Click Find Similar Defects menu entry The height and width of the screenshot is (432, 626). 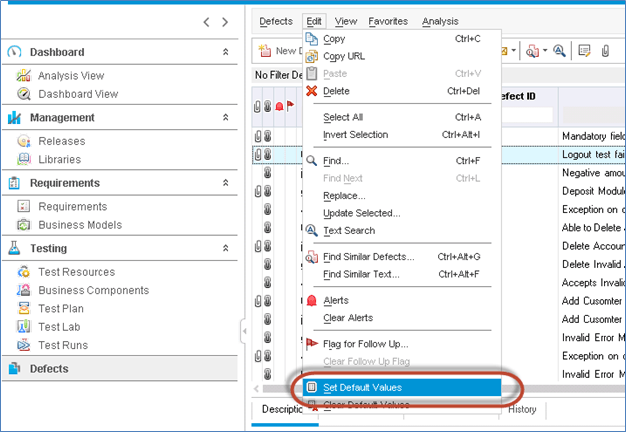[x=368, y=256]
